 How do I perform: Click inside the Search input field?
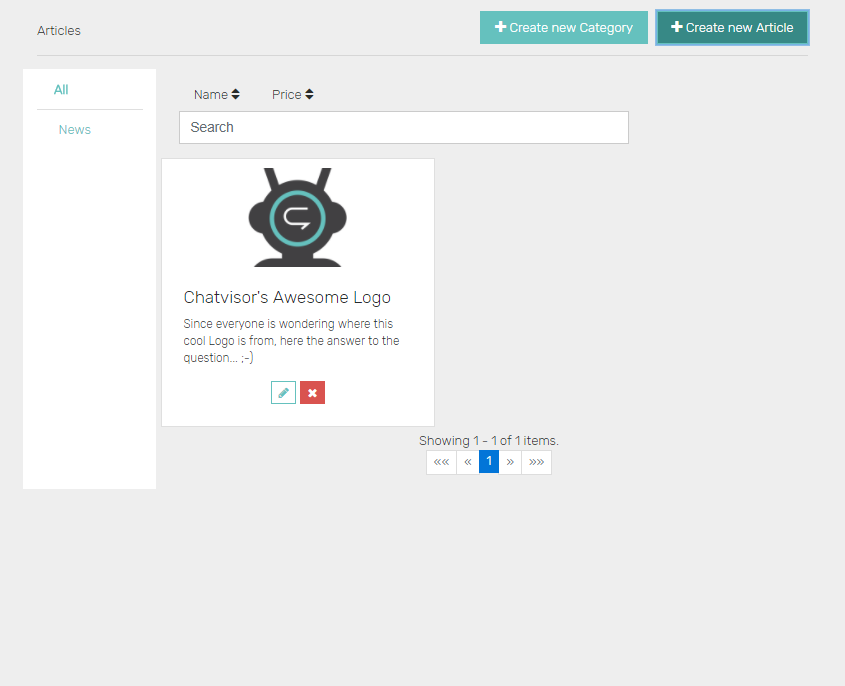(x=403, y=127)
